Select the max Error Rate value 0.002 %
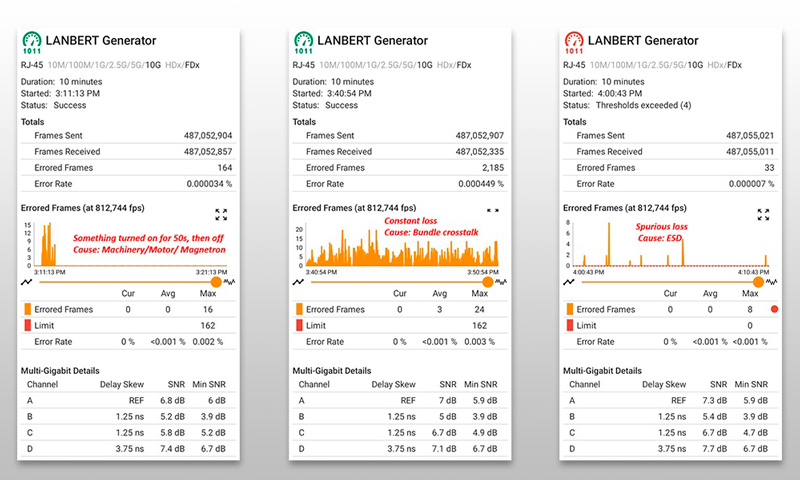800x480 pixels. (x=208, y=342)
